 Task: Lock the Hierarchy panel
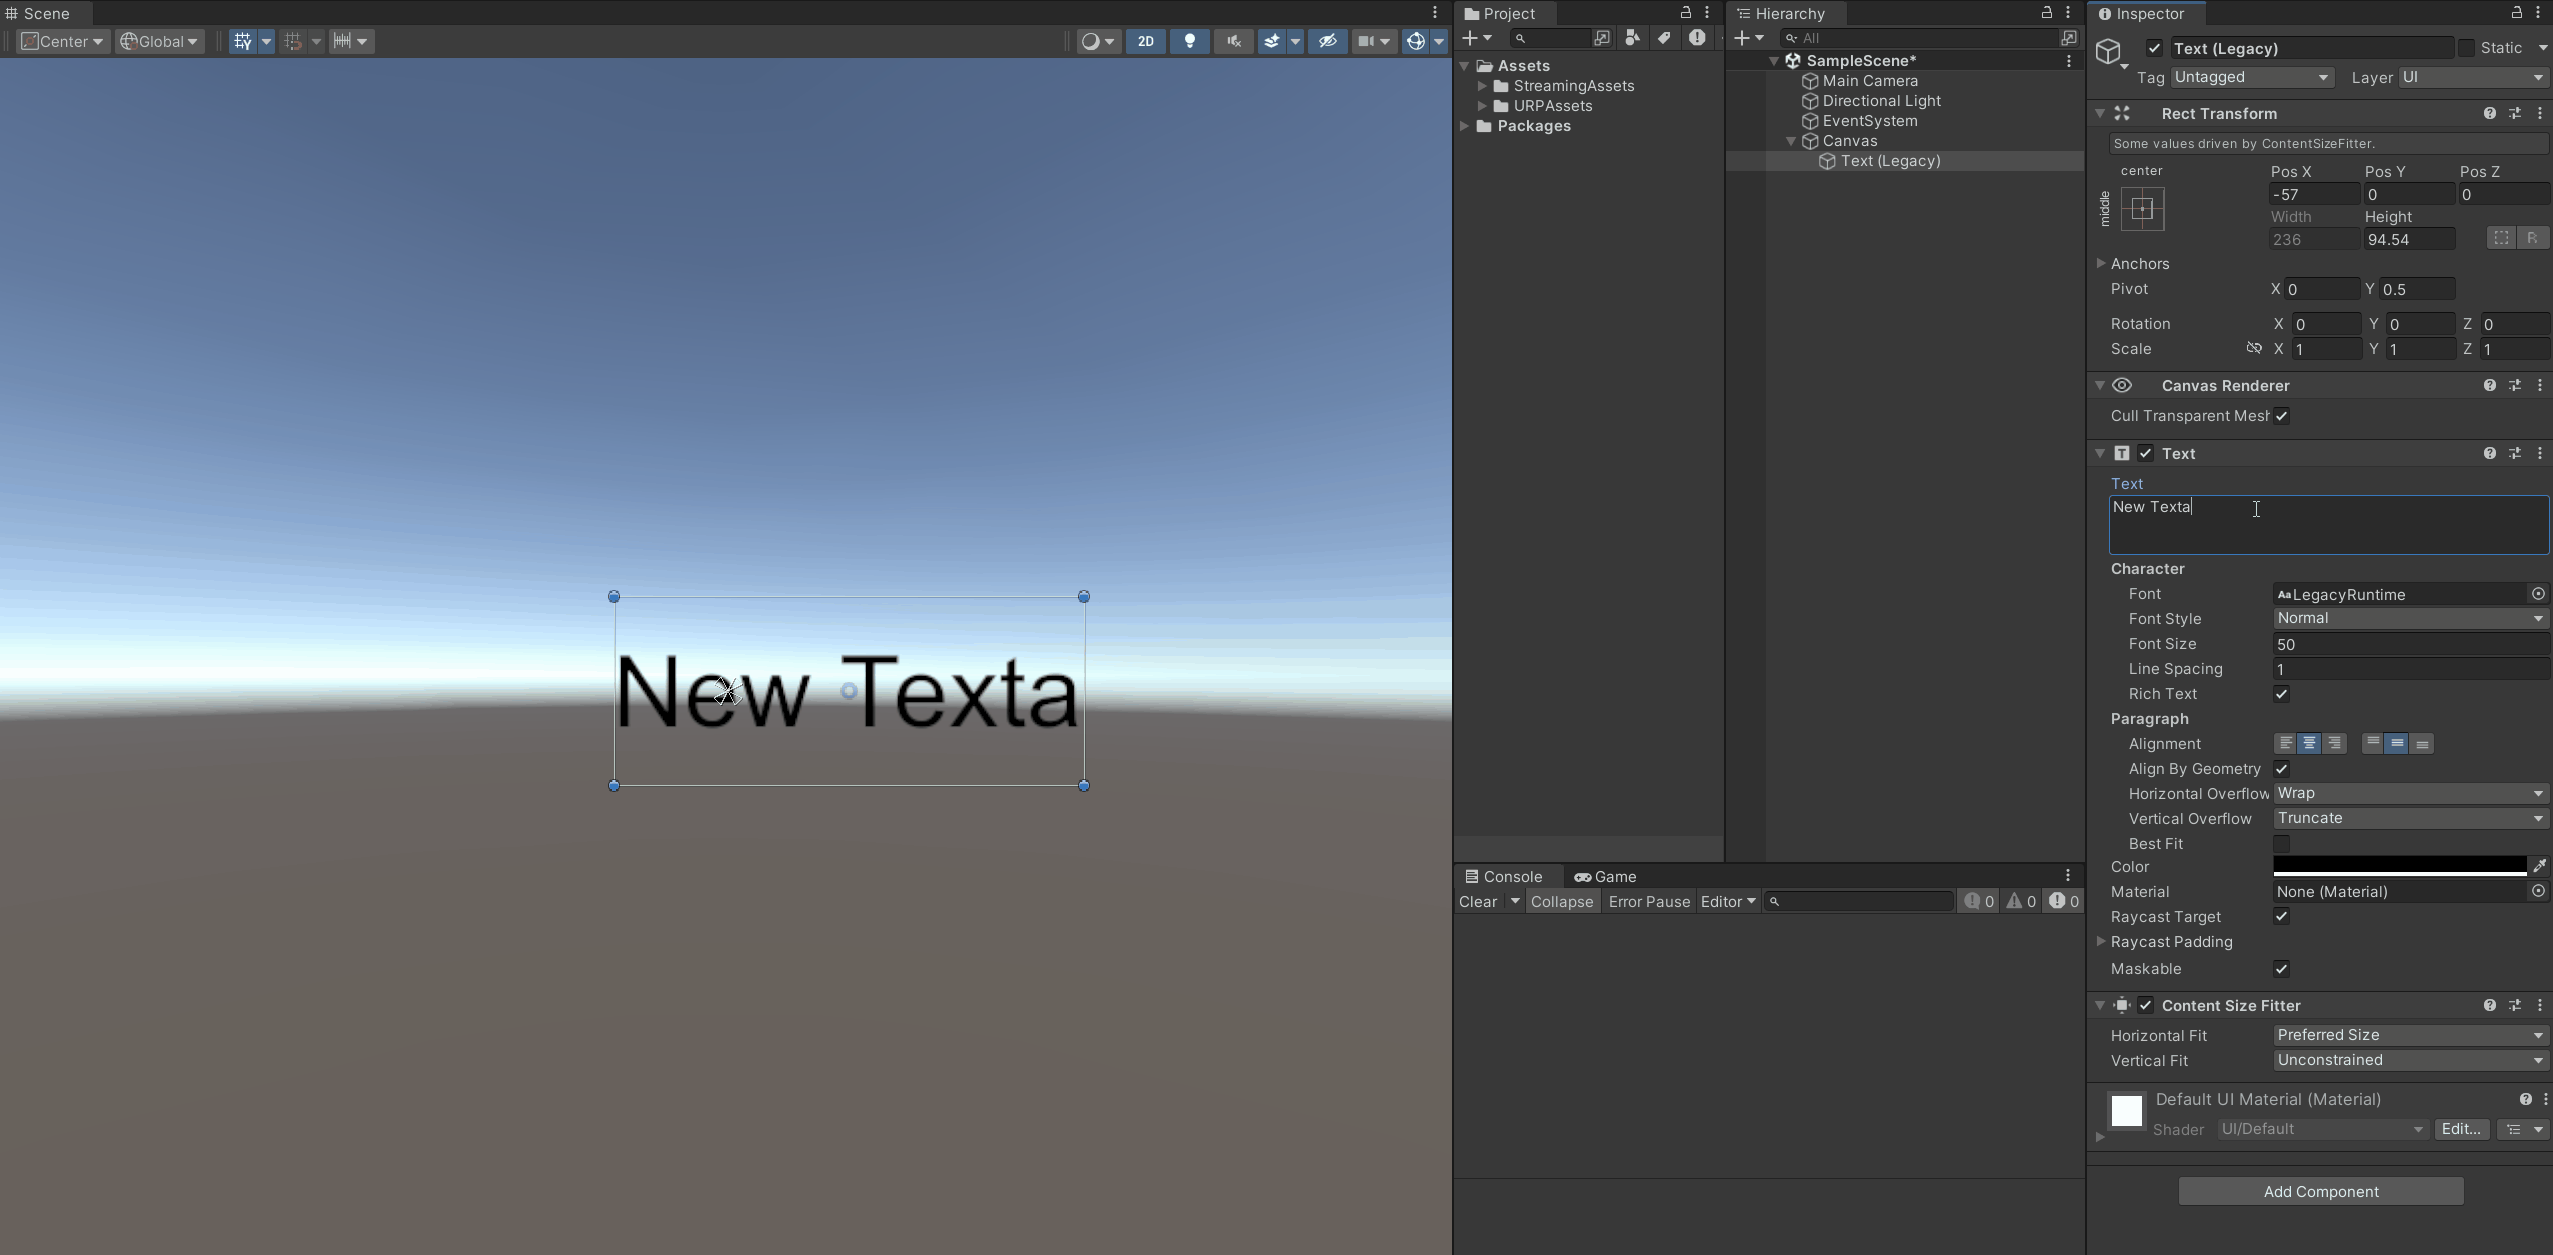pyautogui.click(x=2047, y=13)
